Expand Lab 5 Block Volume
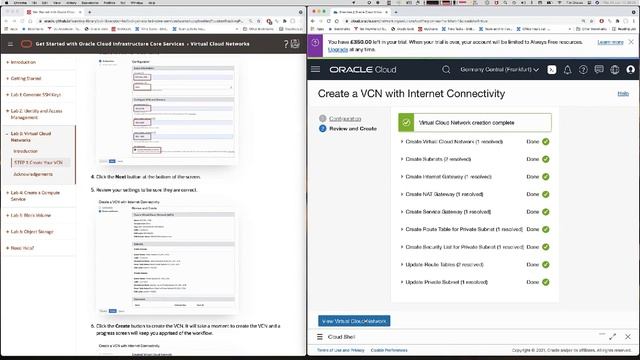This screenshot has width=640, height=360. tap(30, 215)
